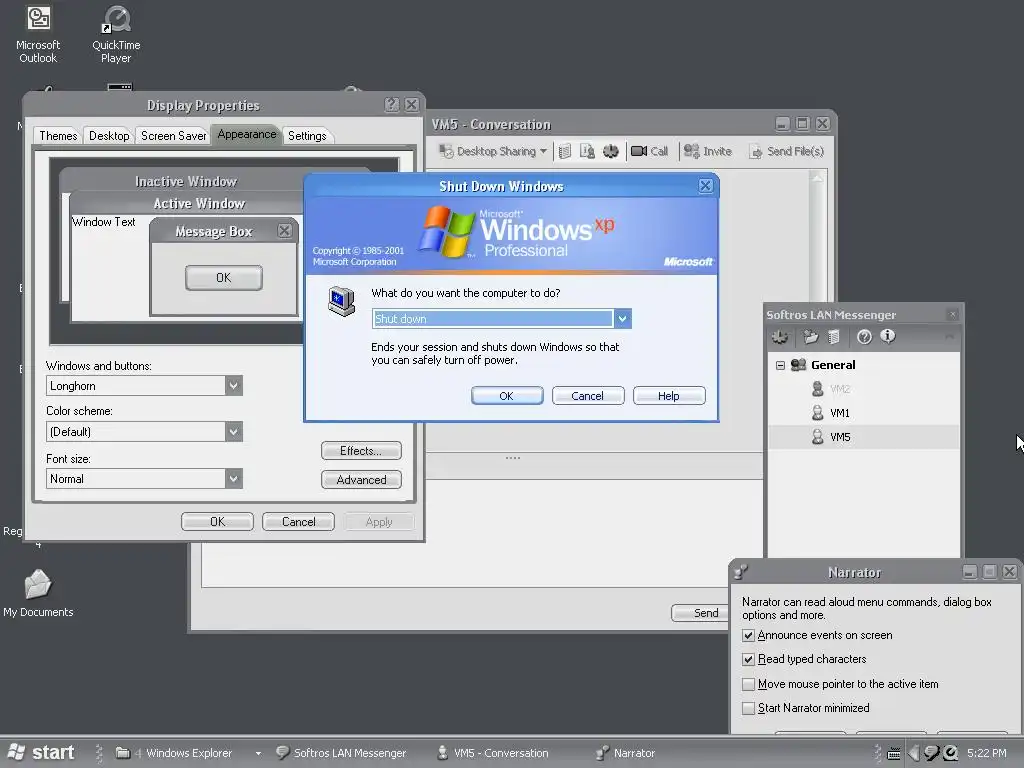Screen dimensions: 1024x768
Task: Click the message history notebook icon in VM5 Conversation
Action: pos(565,152)
